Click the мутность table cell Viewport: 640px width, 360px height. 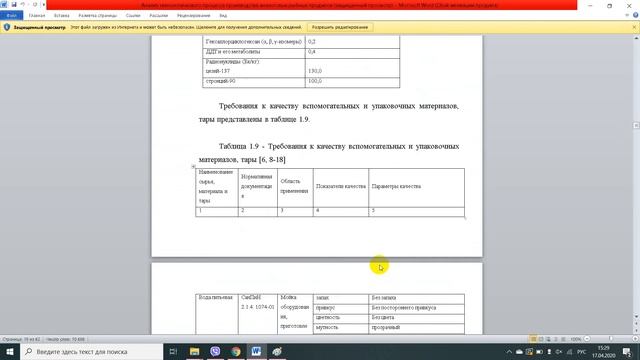pos(341,328)
